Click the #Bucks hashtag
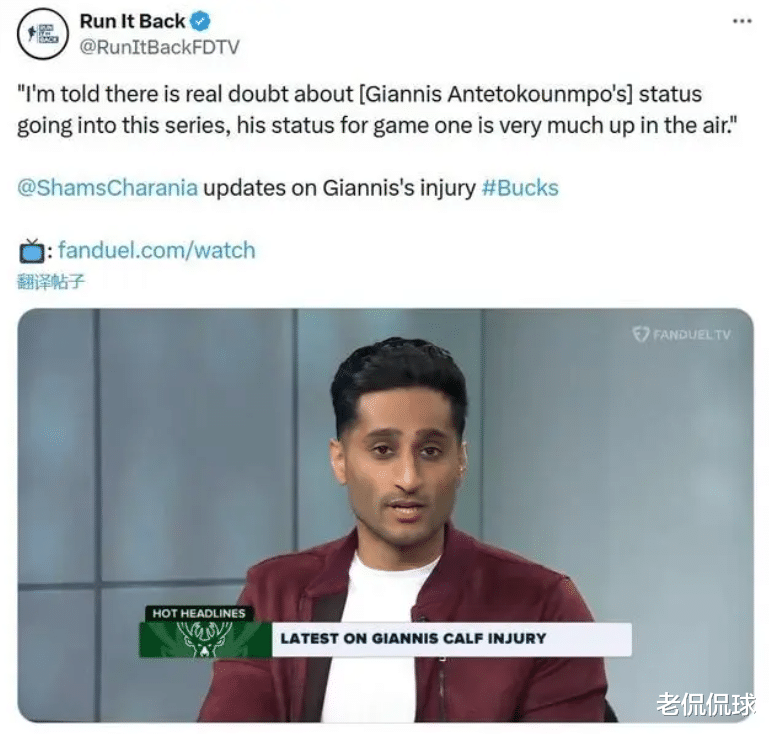Image resolution: width=769 pixels, height=734 pixels. [x=520, y=188]
